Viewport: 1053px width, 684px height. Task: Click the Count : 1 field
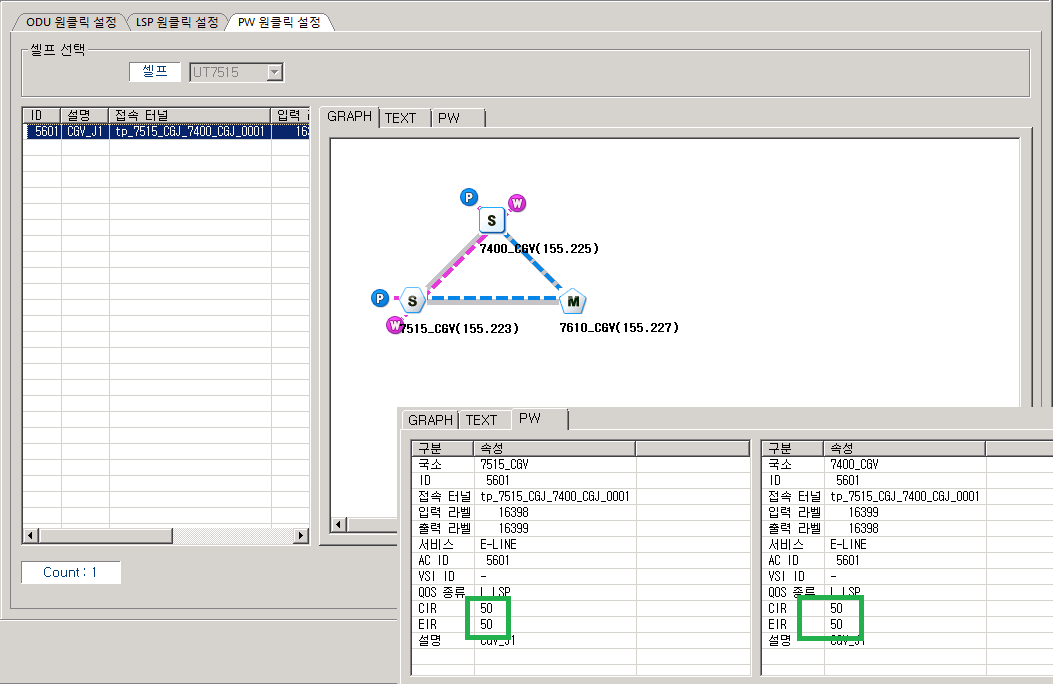71,573
